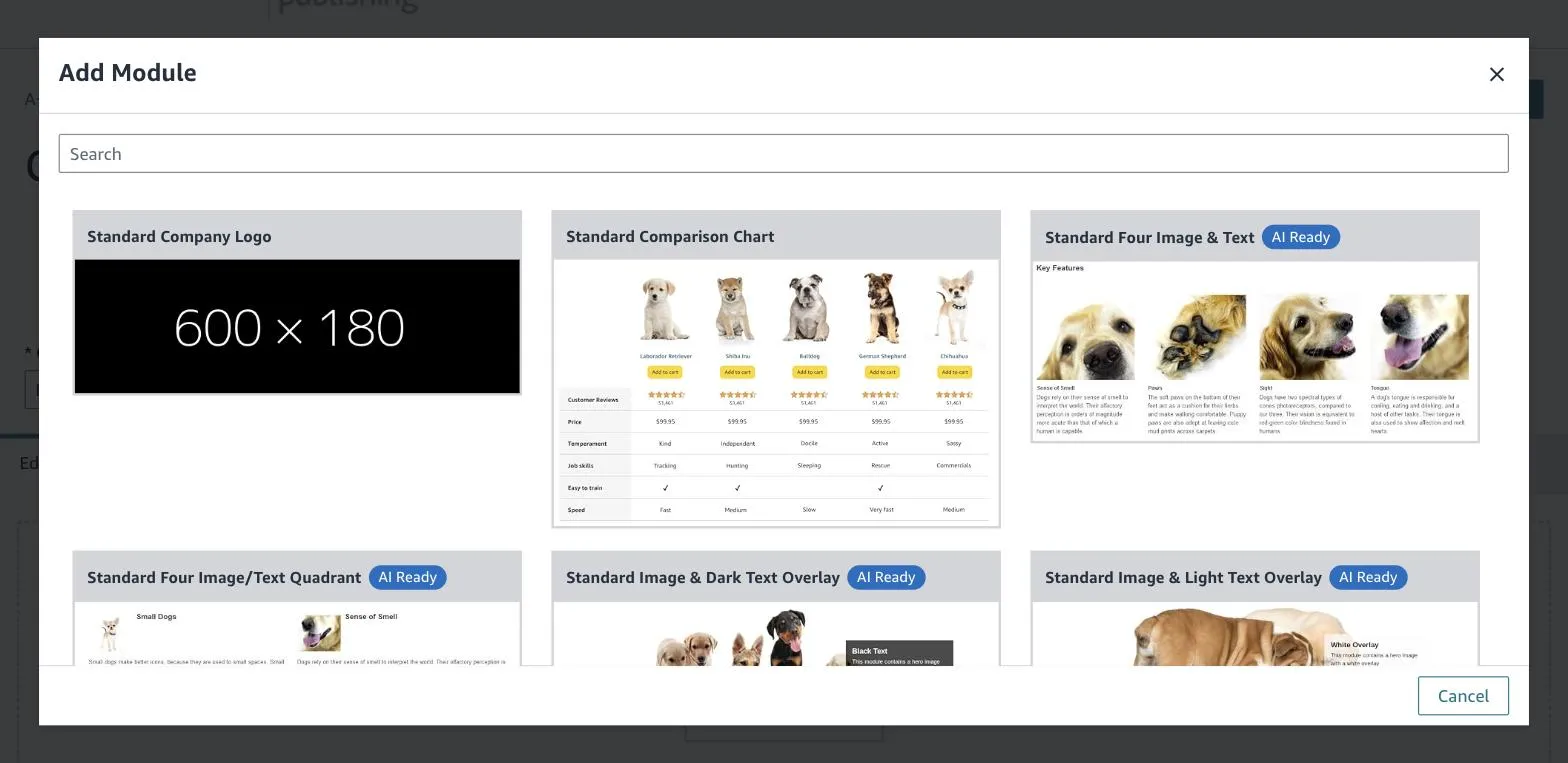Viewport: 1568px width, 763px height.
Task: Cancel the Add Module dialog
Action: coord(1463,696)
